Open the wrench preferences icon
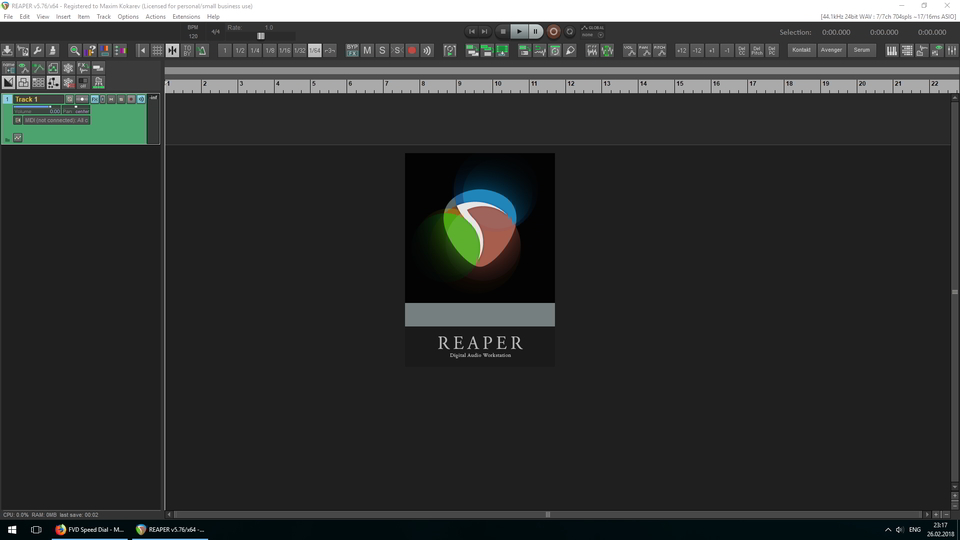This screenshot has width=960, height=540. 37,50
